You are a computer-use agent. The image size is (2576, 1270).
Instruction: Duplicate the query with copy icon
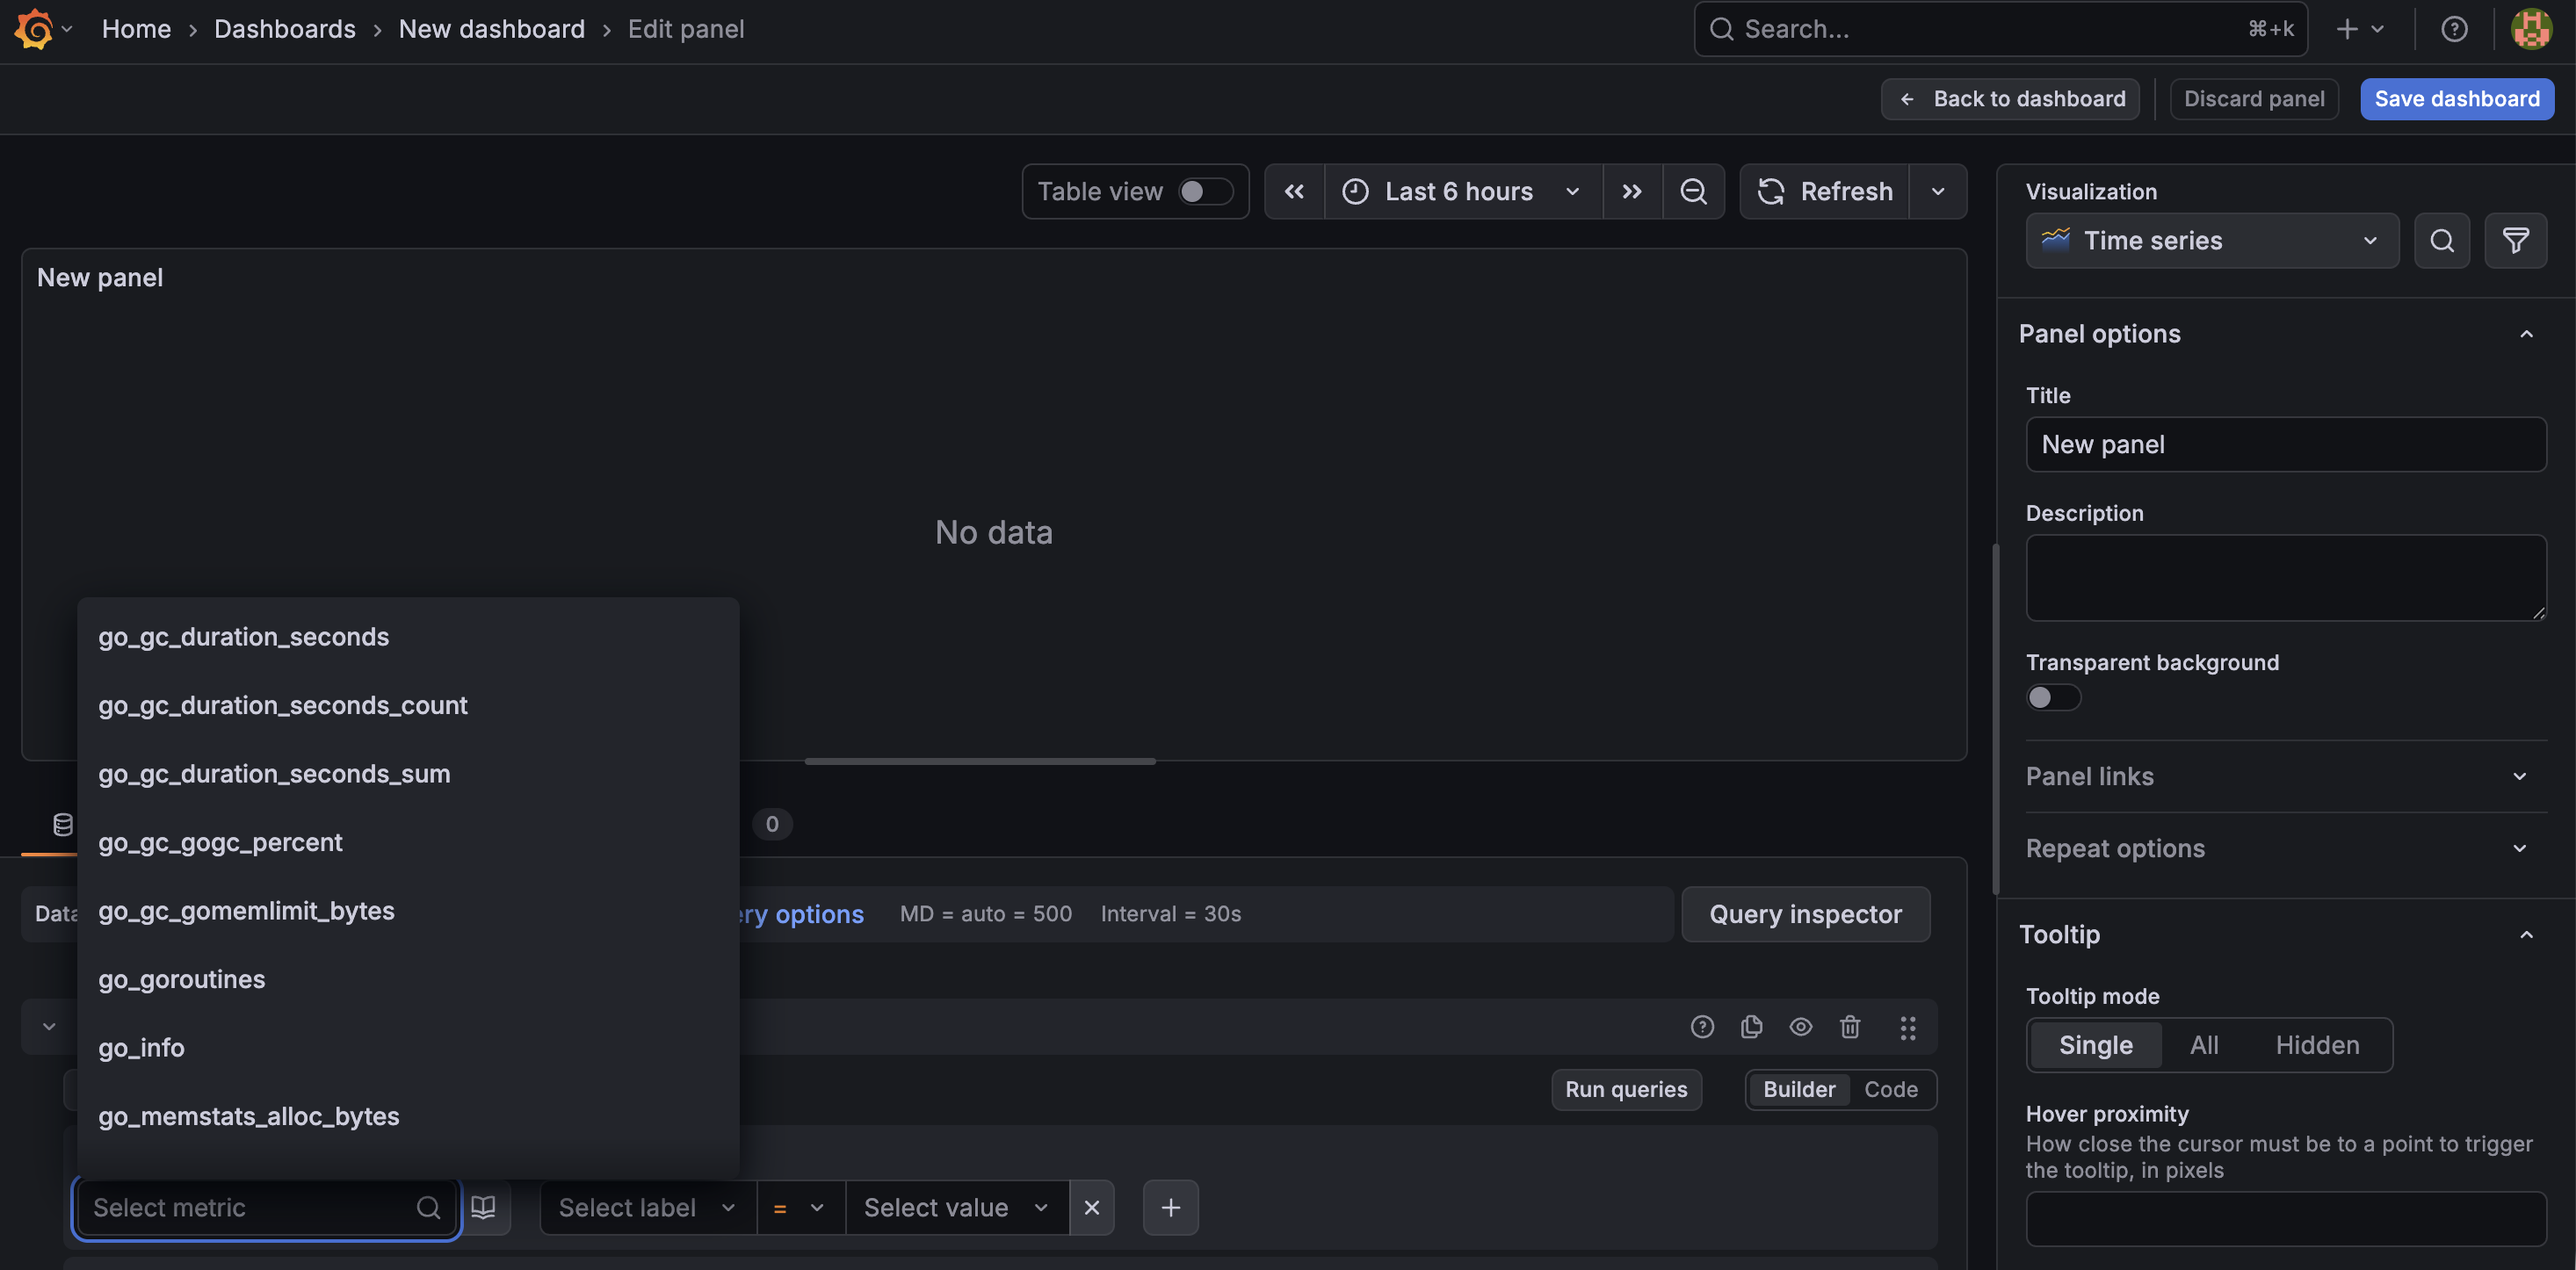pyautogui.click(x=1751, y=1027)
